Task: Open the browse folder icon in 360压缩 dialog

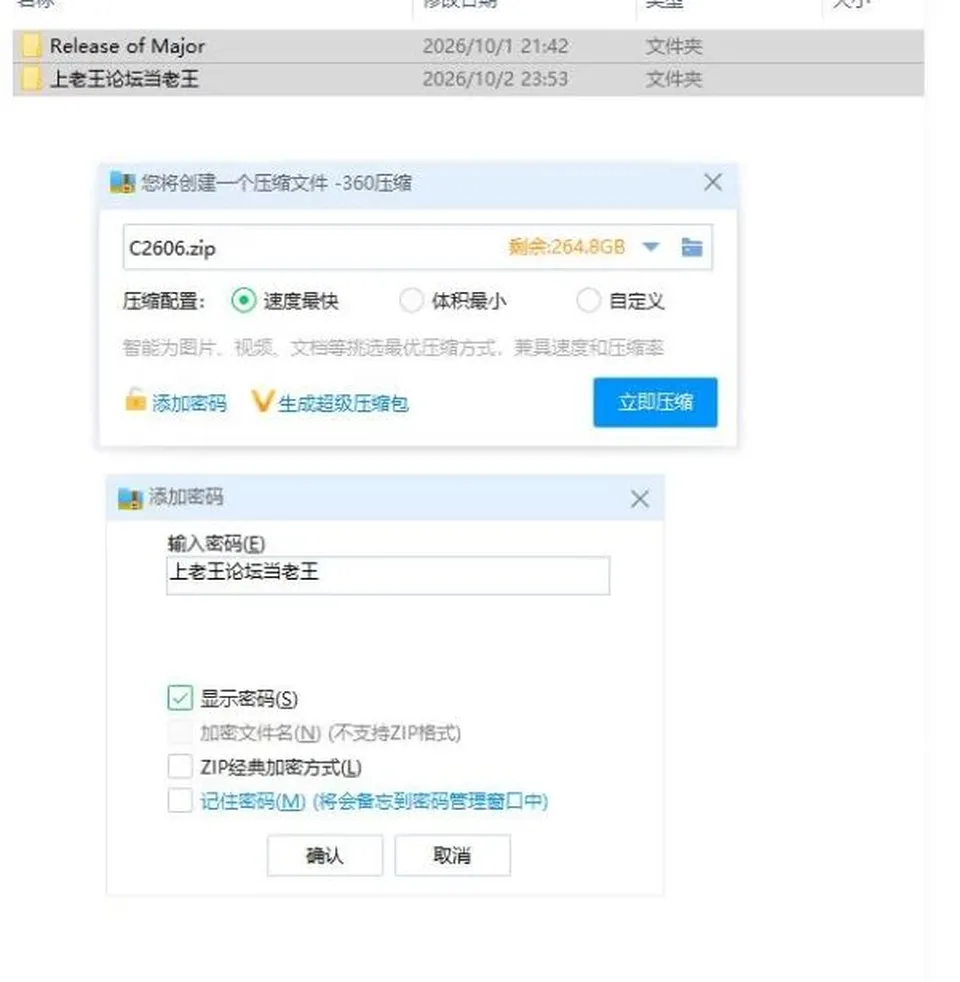Action: [x=691, y=247]
